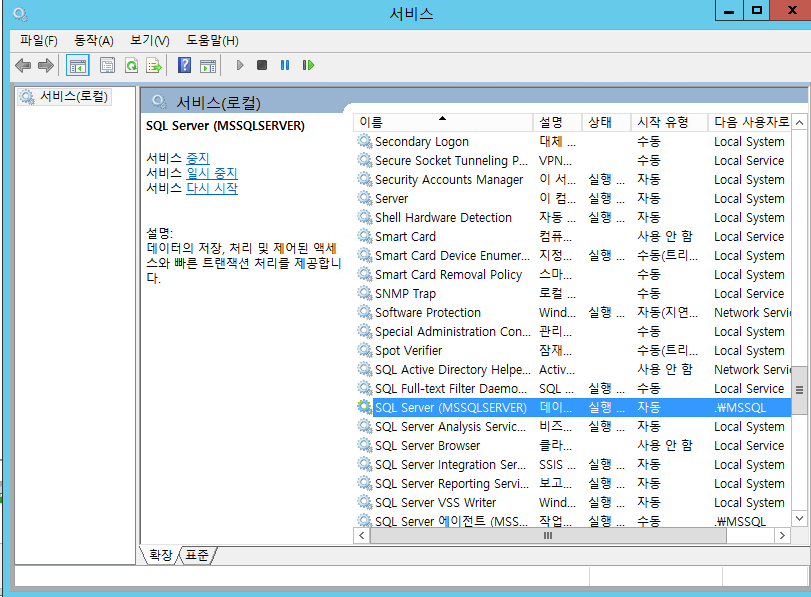This screenshot has height=597, width=811.
Task: Select SQL Full-text Filter Daemo... row
Action: pos(573,389)
